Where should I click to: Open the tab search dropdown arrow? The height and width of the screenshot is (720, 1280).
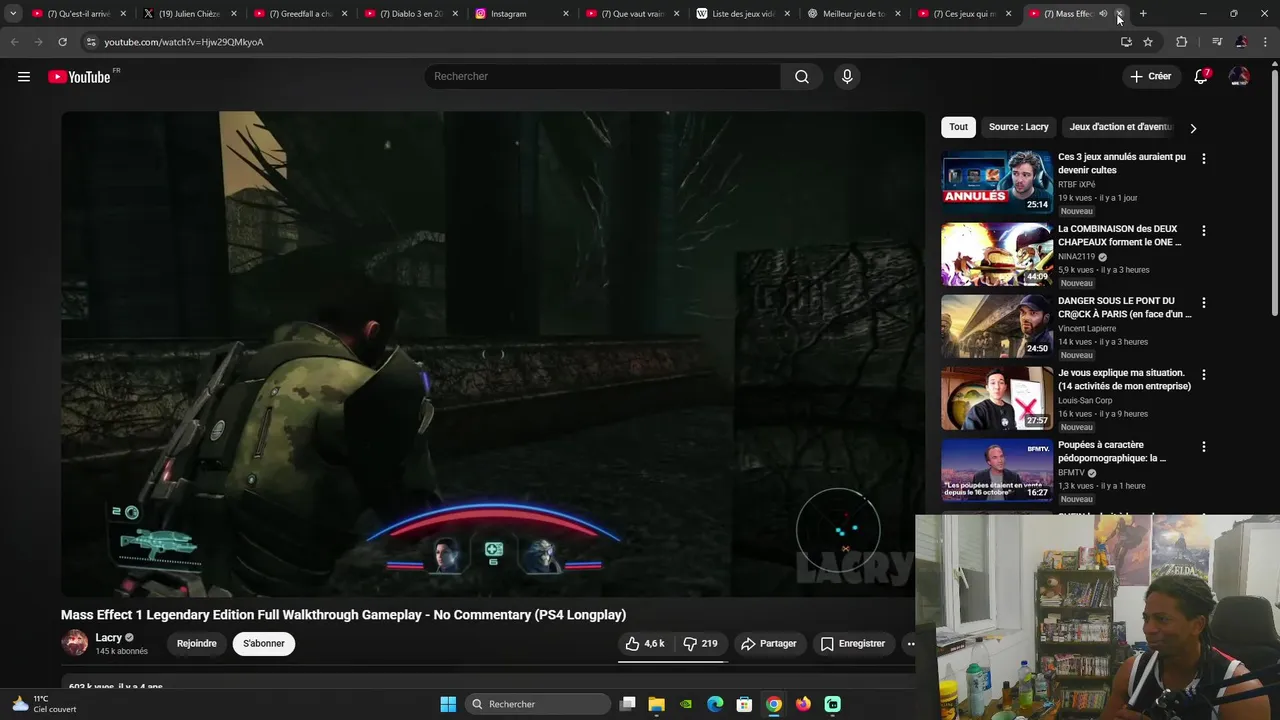pyautogui.click(x=13, y=14)
